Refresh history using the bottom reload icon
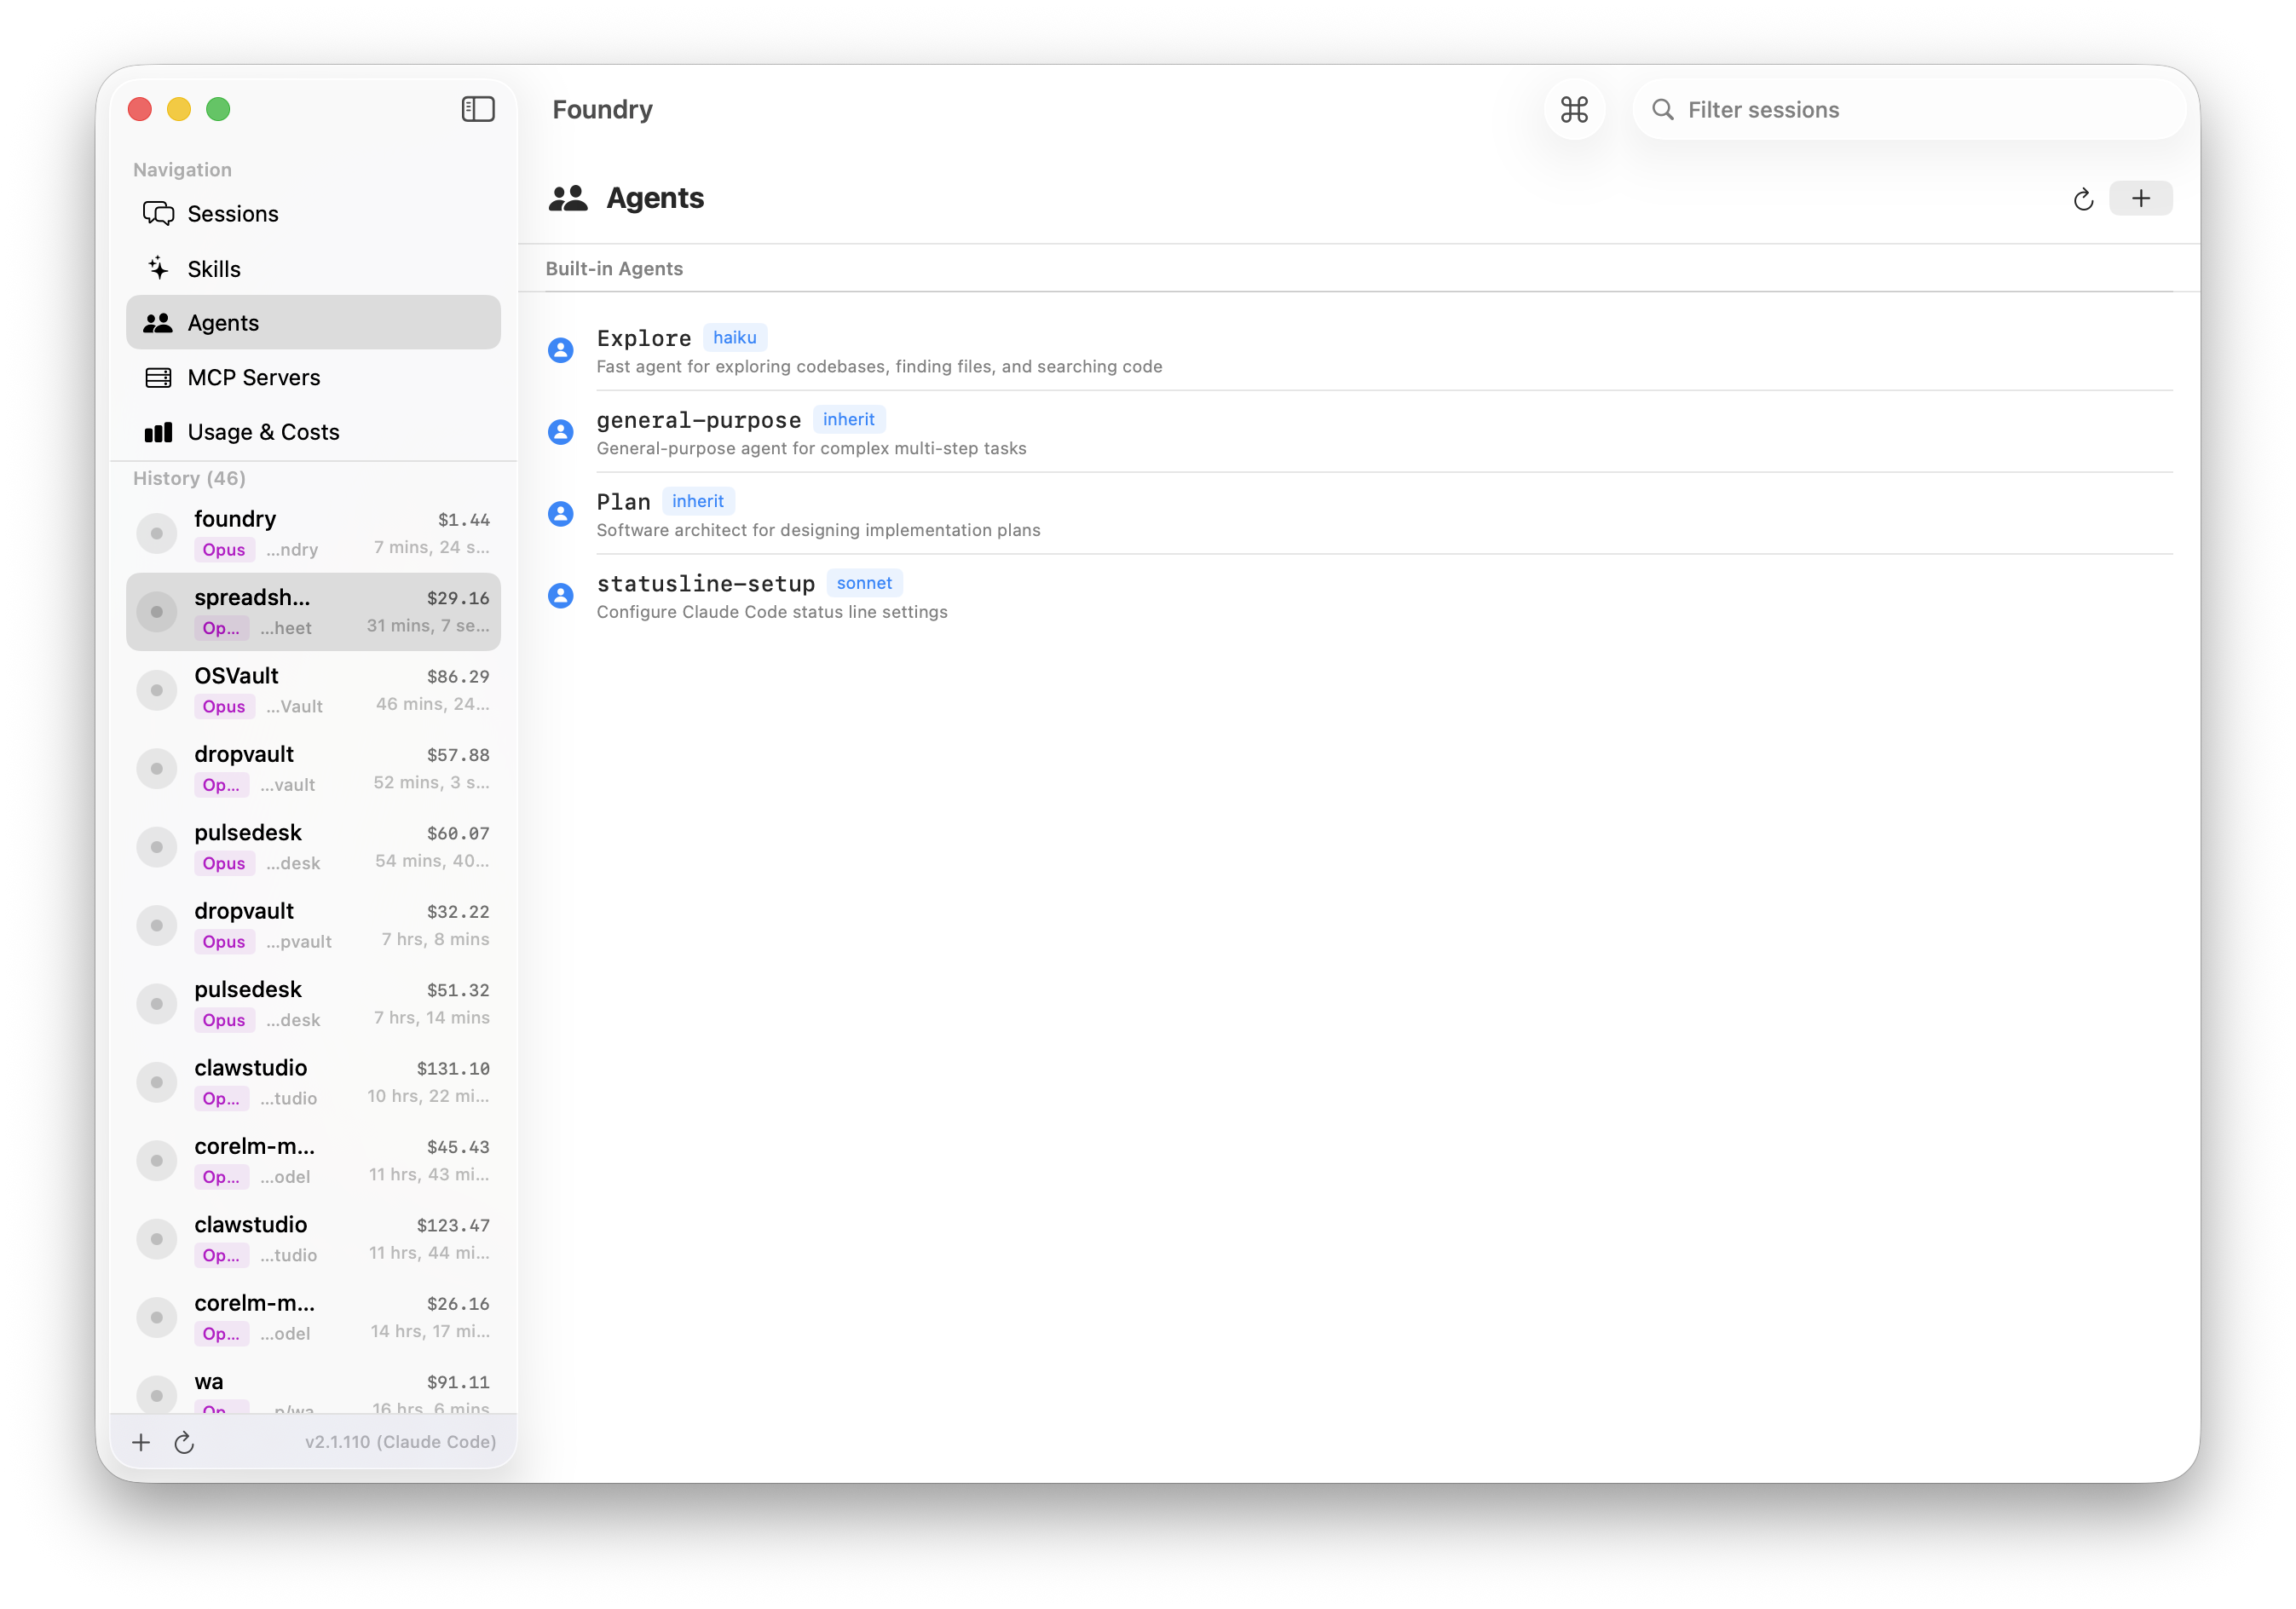Screen dimensions: 2296x1609 pyautogui.click(x=185, y=1442)
